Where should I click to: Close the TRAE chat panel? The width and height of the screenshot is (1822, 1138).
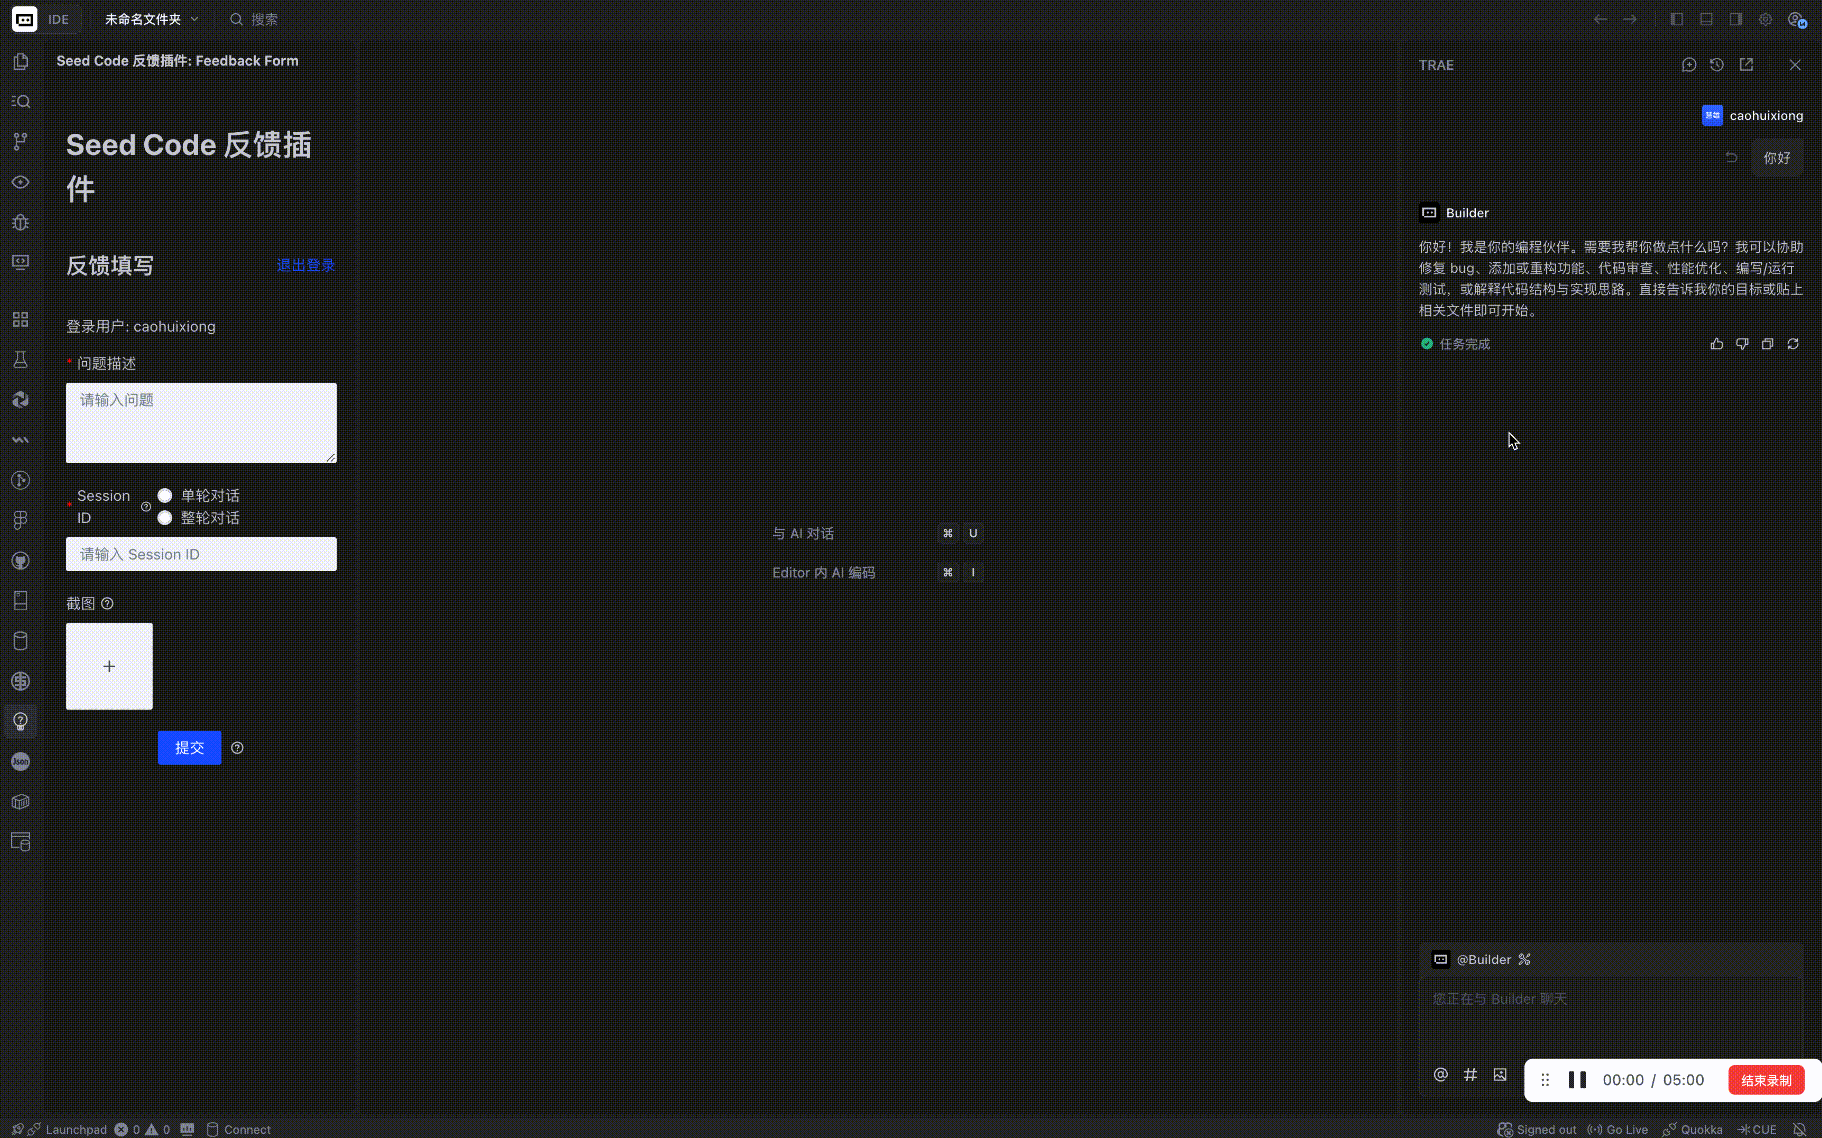pyautogui.click(x=1795, y=65)
